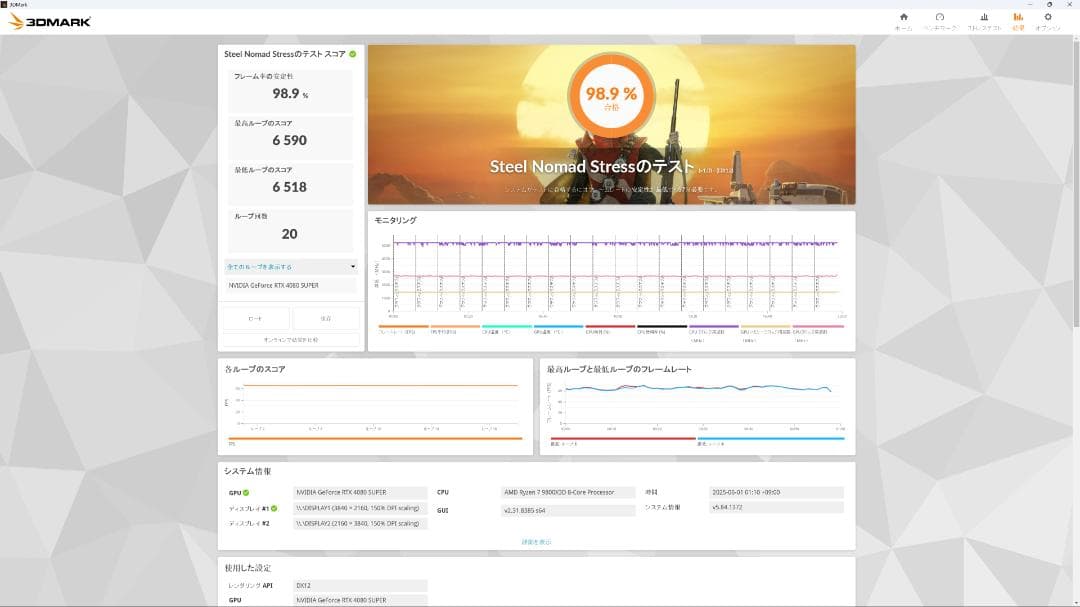The image size is (1080, 607).
Task: Open the Options gear icon
Action: click(1047, 21)
